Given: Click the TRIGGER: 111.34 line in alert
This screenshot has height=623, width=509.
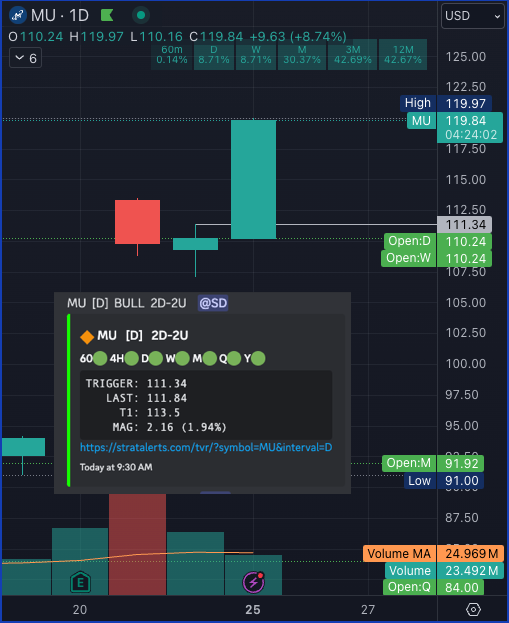Looking at the screenshot, I should pos(136,383).
